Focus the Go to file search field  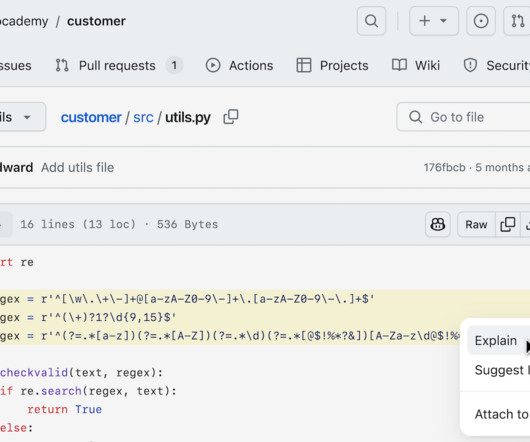click(463, 117)
